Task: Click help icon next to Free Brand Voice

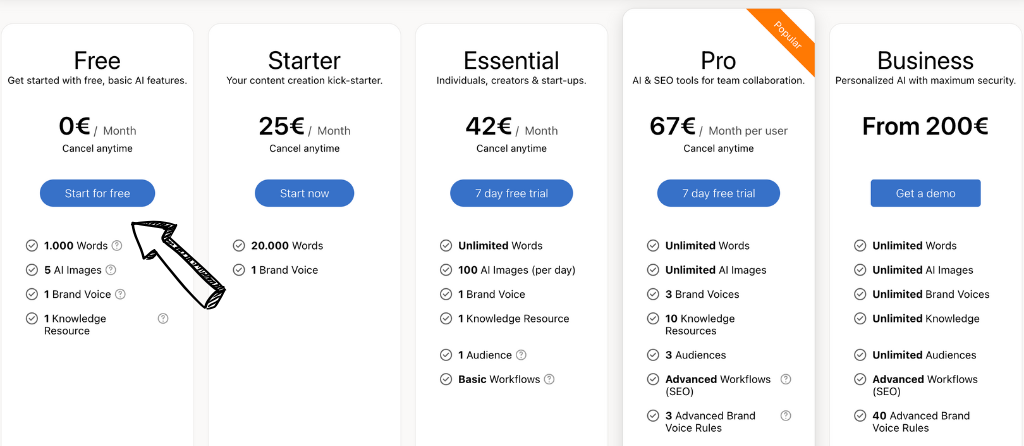Action: [x=120, y=294]
